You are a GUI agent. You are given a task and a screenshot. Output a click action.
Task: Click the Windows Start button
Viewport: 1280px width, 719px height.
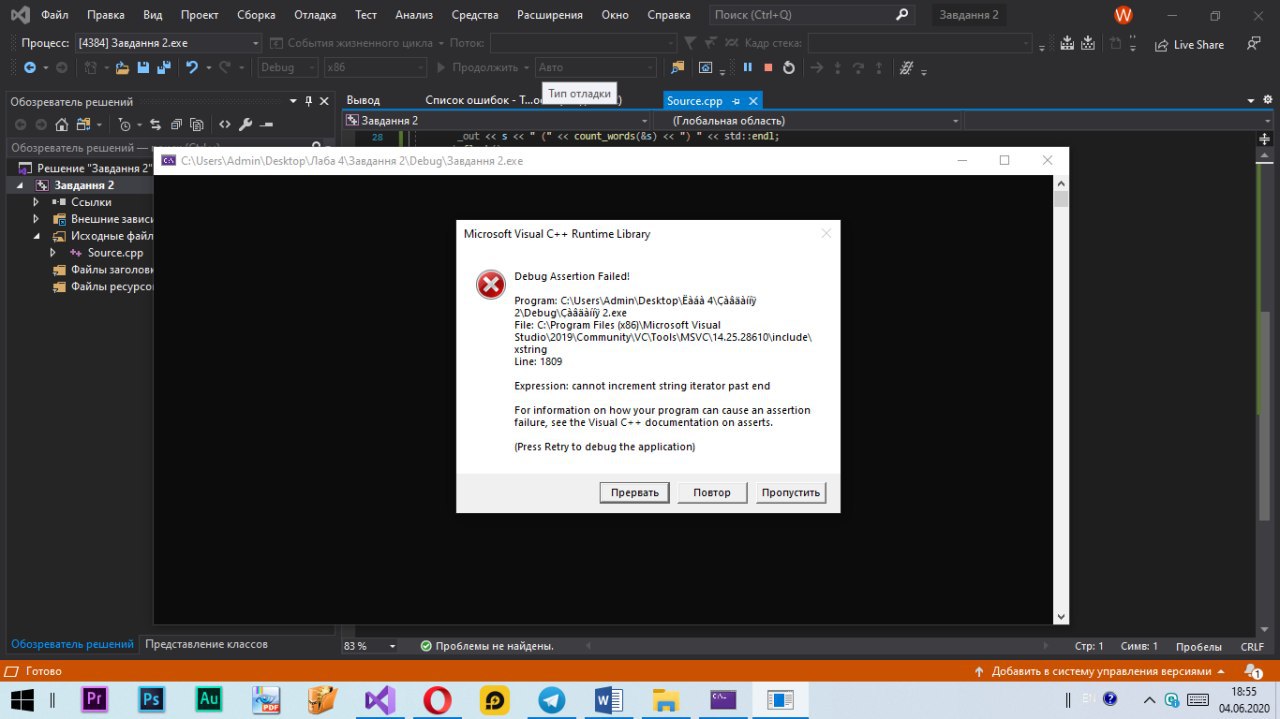point(20,700)
